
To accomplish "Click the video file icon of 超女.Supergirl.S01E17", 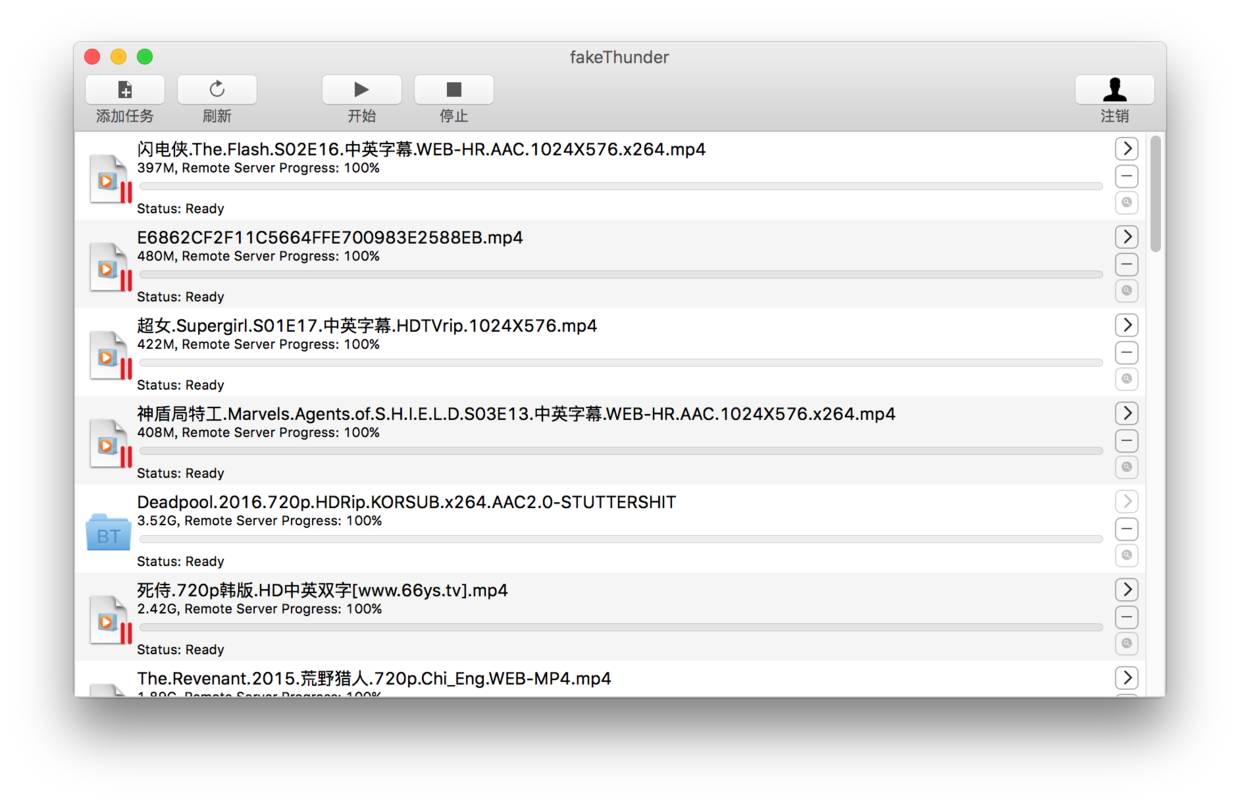I will click(x=109, y=355).
